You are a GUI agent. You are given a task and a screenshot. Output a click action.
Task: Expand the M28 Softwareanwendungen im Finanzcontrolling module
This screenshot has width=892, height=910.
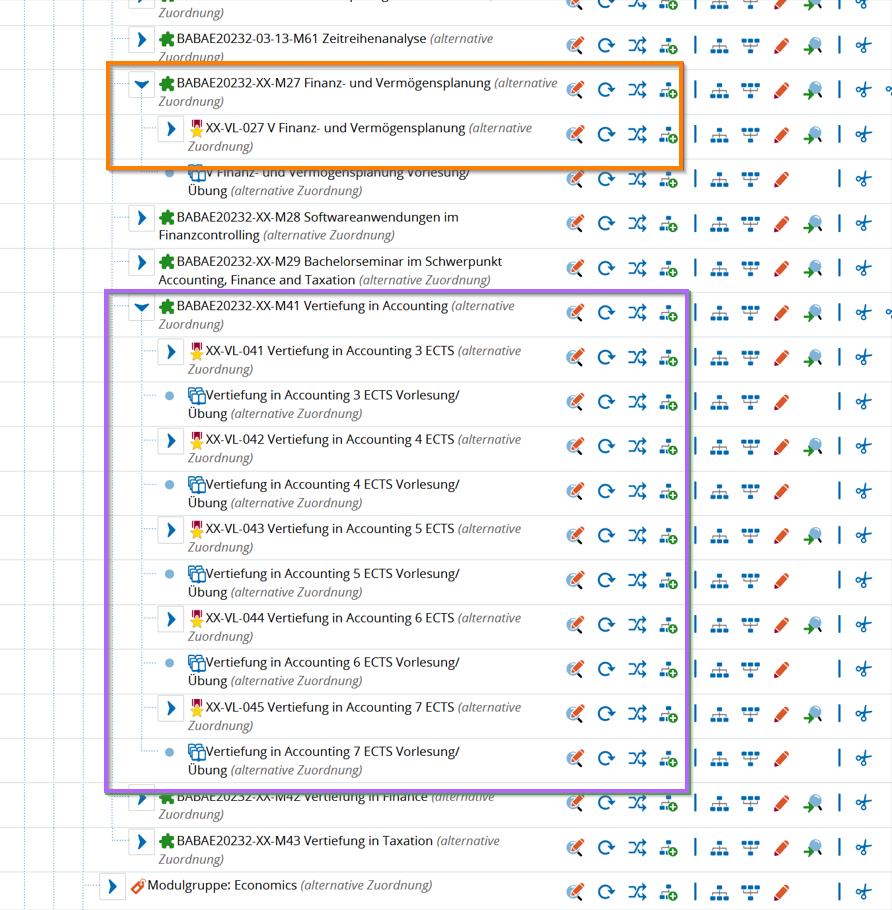coord(142,218)
